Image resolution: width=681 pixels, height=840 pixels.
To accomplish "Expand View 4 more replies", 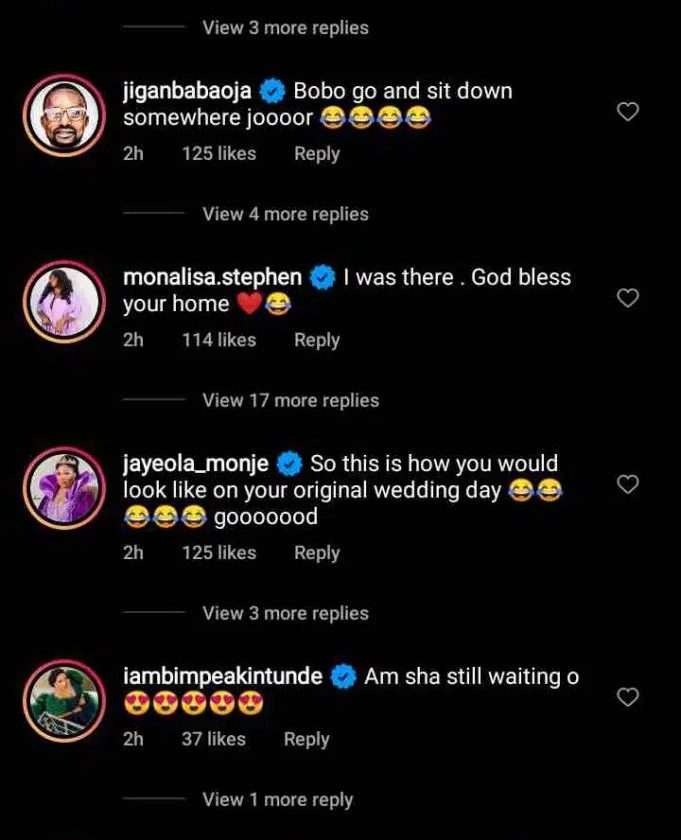I will pos(285,214).
